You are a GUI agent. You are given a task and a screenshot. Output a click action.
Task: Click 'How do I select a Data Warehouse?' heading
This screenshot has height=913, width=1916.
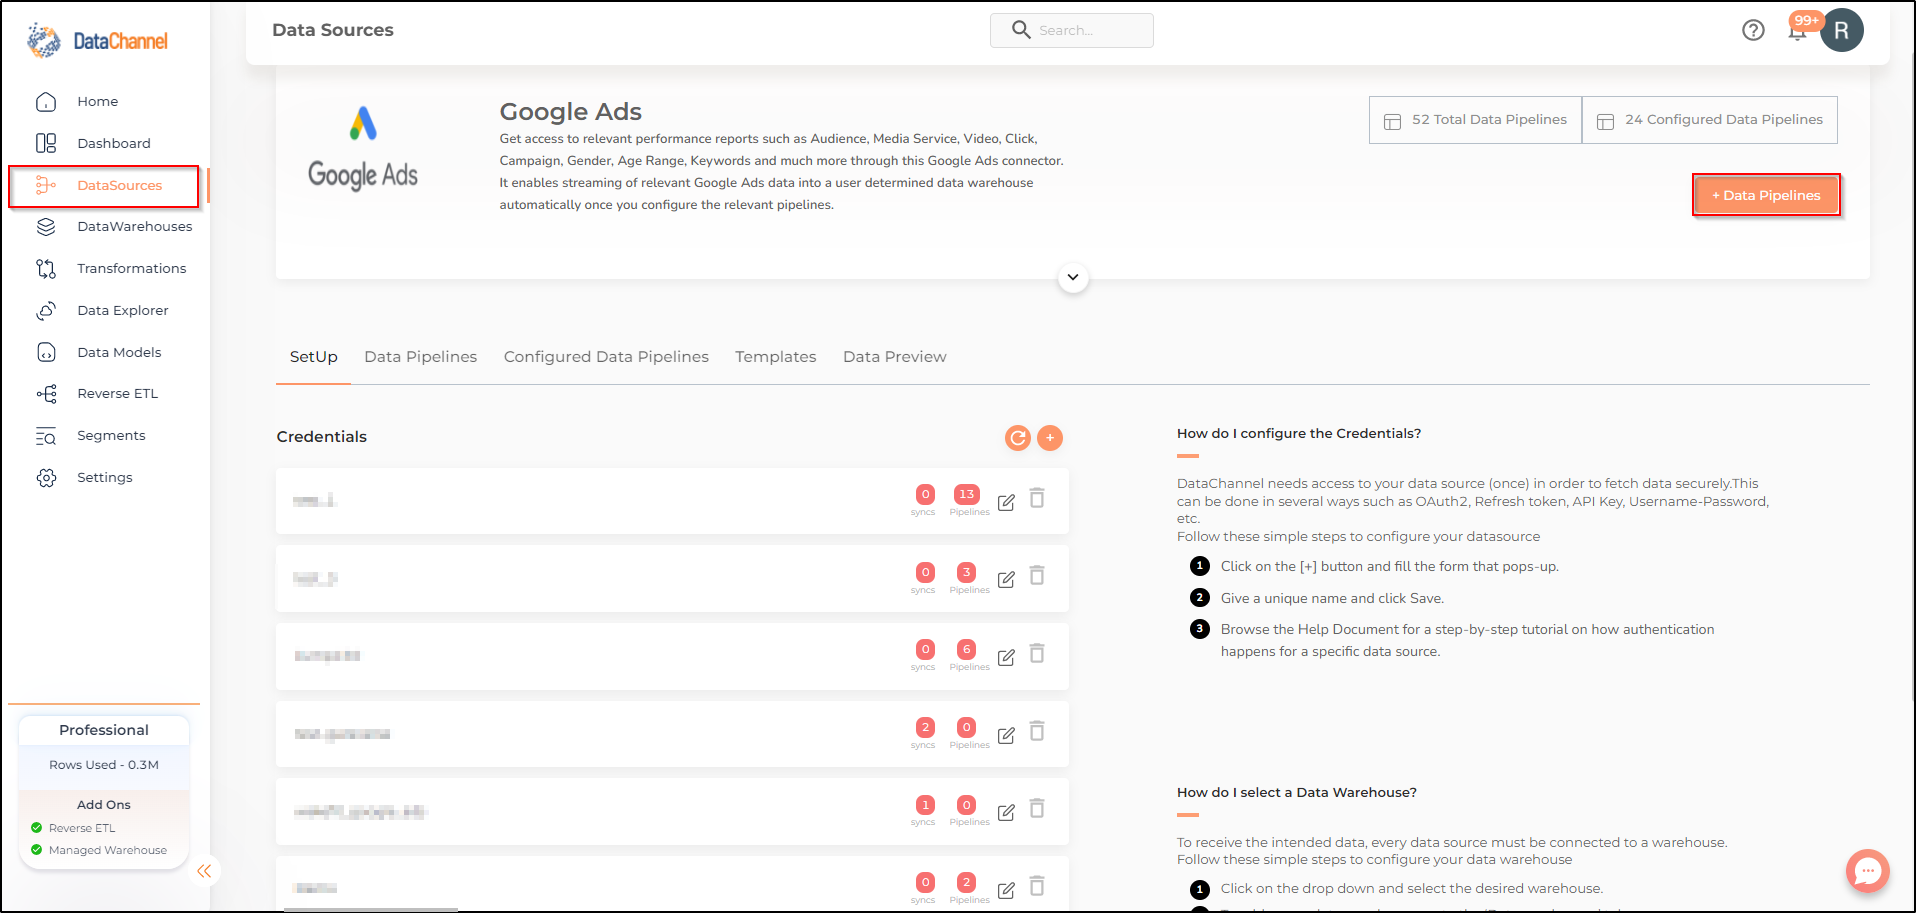click(x=1297, y=792)
